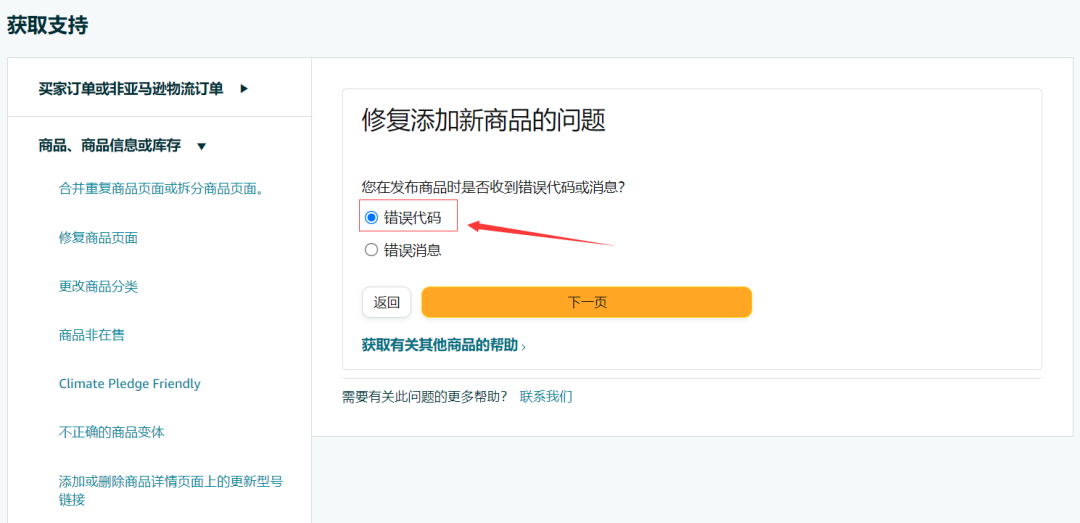Open Climate Pledge Friendly item
The width and height of the screenshot is (1080, 523).
(x=129, y=384)
